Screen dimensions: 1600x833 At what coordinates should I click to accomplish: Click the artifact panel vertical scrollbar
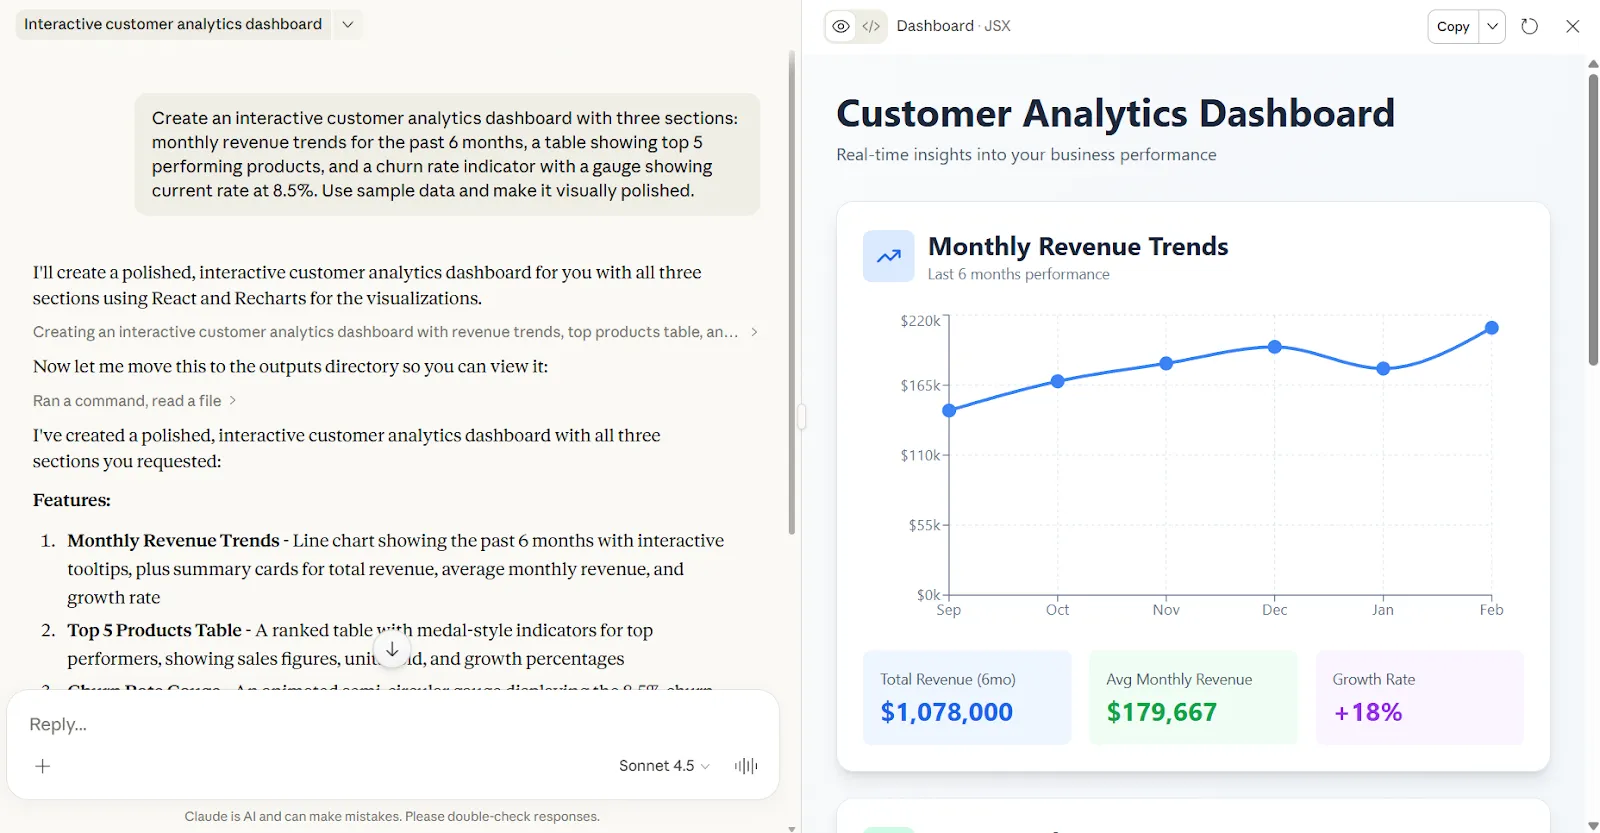pos(1593,220)
